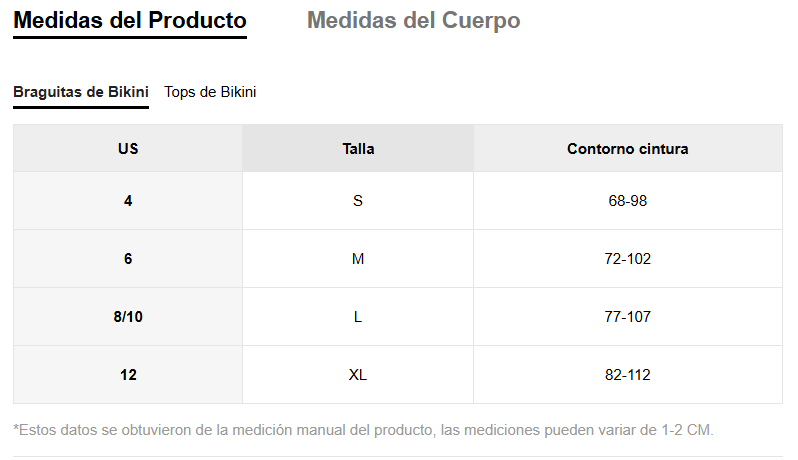This screenshot has height=460, width=798.
Task: Click the Talla column header
Action: pyautogui.click(x=358, y=149)
